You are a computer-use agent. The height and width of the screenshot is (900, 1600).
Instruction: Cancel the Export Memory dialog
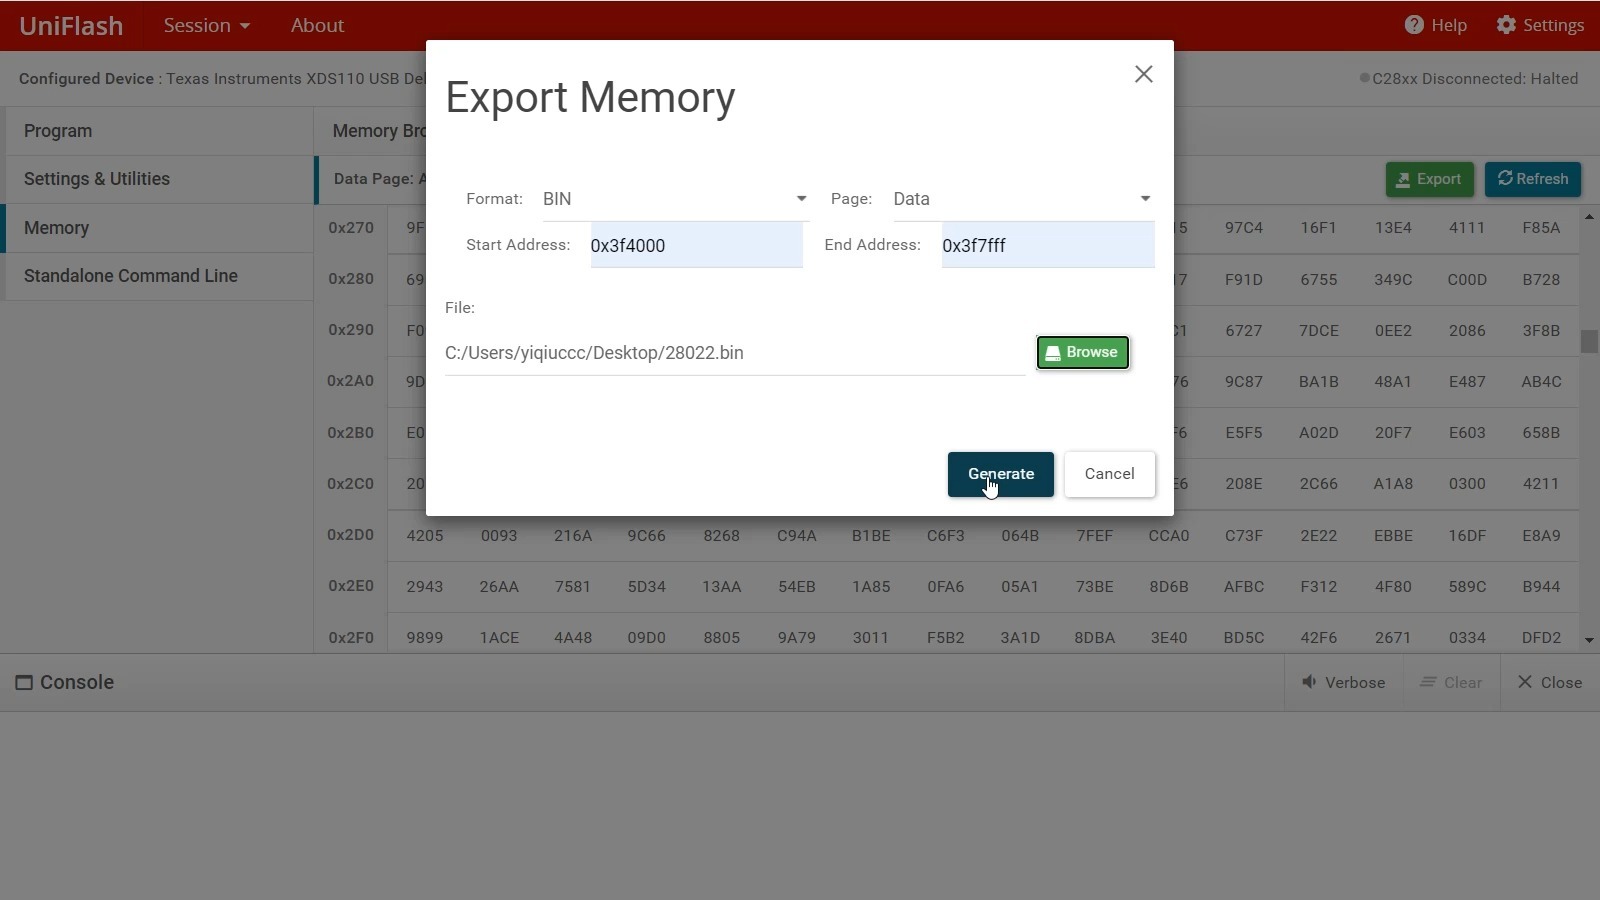point(1110,474)
